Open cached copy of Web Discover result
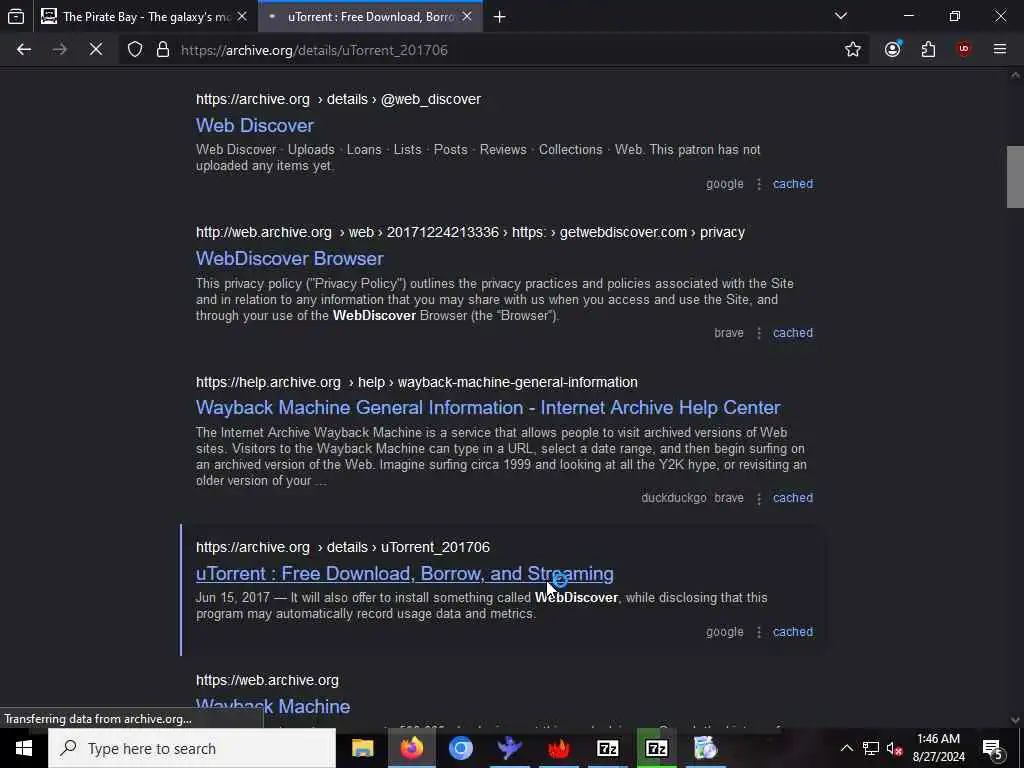Image resolution: width=1024 pixels, height=768 pixels. click(793, 184)
